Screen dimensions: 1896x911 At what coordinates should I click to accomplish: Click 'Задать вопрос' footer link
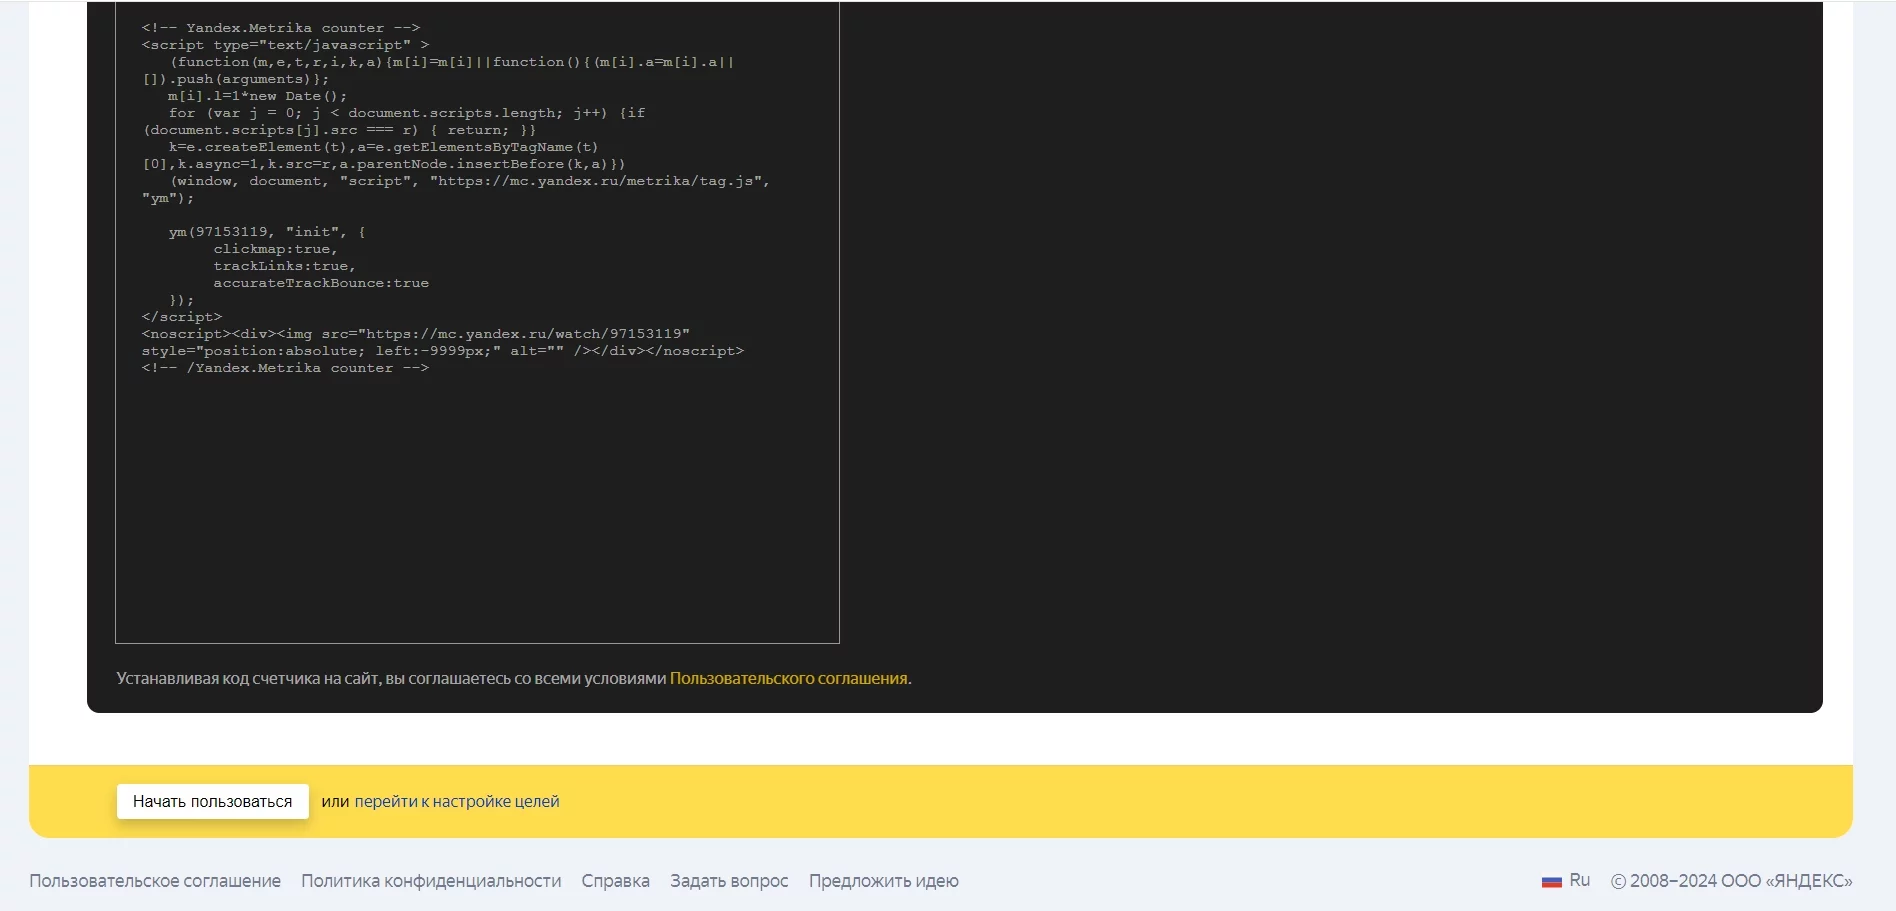pos(729,881)
